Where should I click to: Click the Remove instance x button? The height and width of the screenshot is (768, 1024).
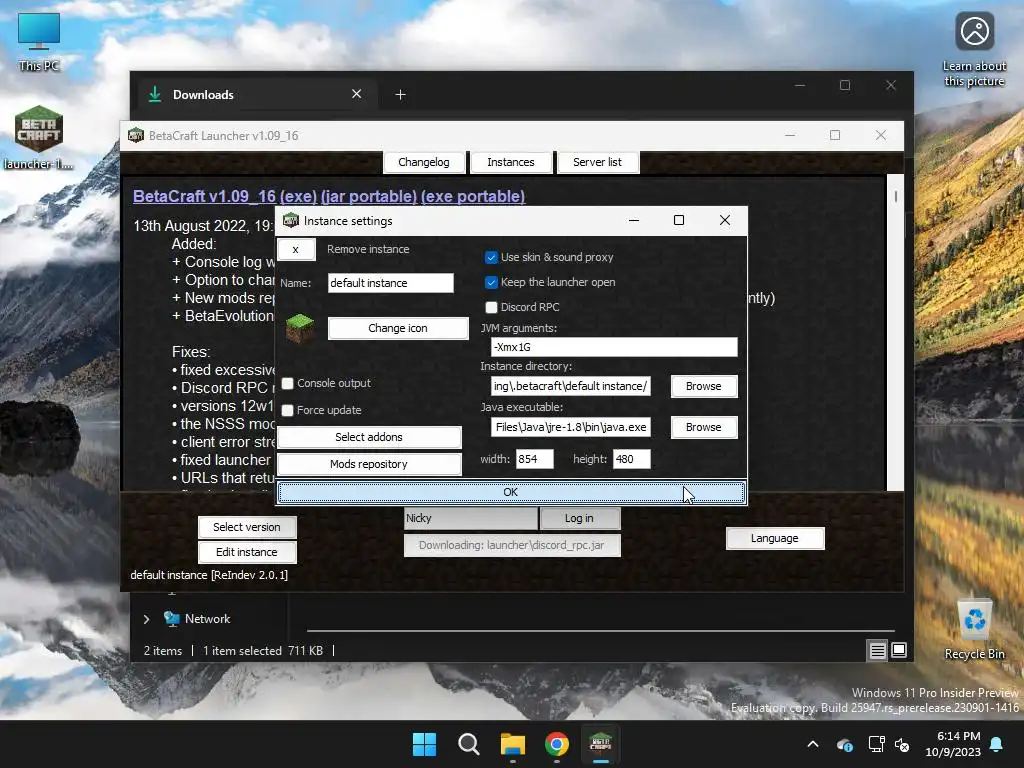[x=296, y=249]
